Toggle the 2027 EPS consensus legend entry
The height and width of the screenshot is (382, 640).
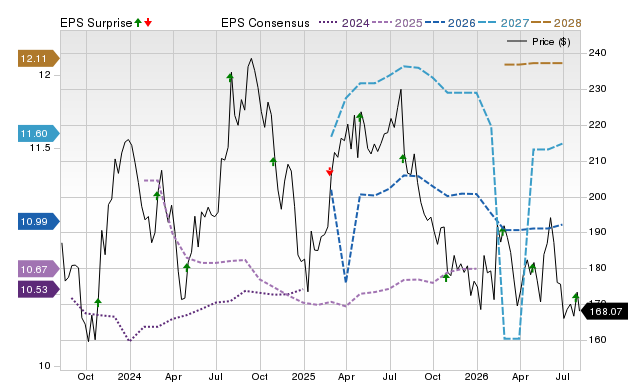(503, 23)
